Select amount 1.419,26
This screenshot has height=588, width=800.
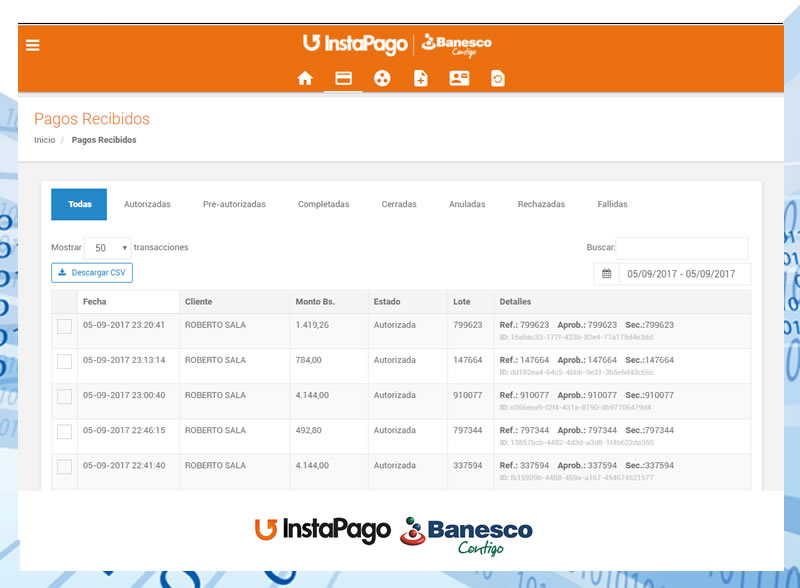point(312,325)
